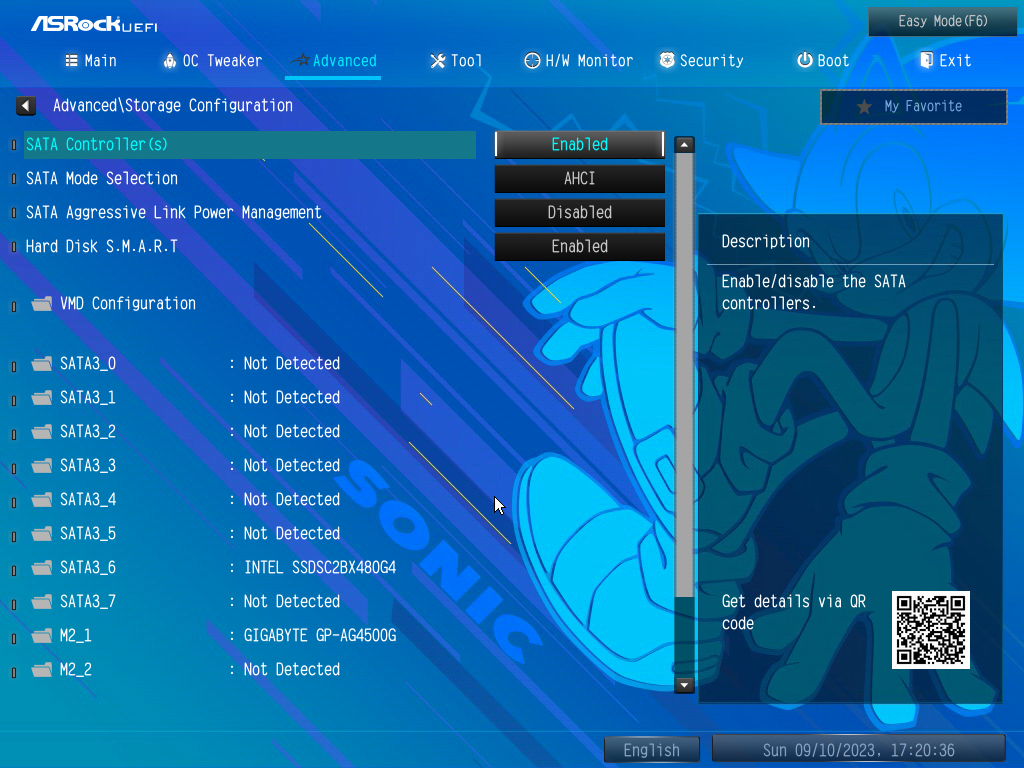Open the SATA3_6 entry label
The image size is (1024, 768).
click(x=88, y=568)
